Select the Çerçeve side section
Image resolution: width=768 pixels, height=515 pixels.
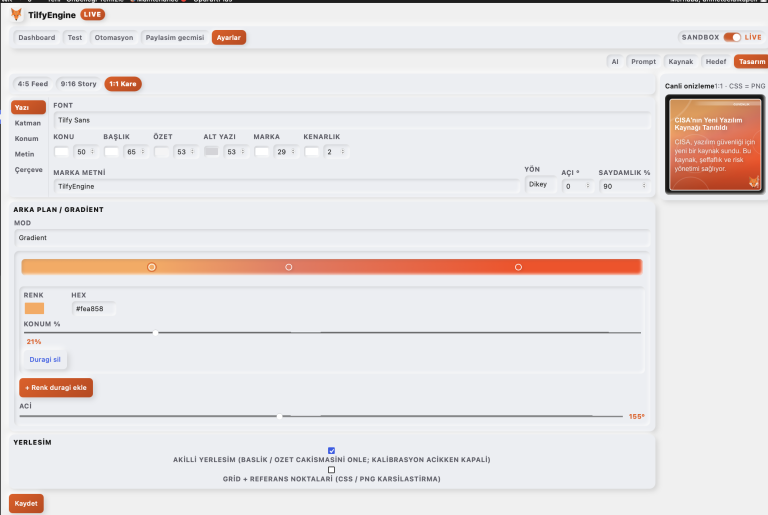(28, 170)
